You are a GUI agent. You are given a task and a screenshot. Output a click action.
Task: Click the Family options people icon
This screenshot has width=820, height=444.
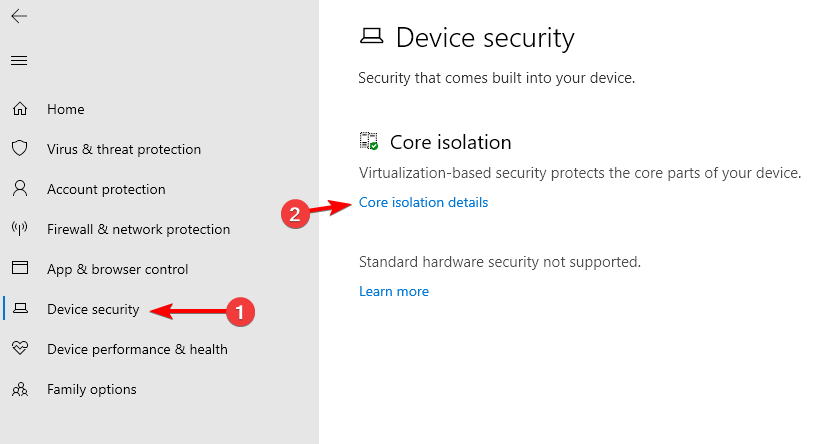tap(20, 389)
